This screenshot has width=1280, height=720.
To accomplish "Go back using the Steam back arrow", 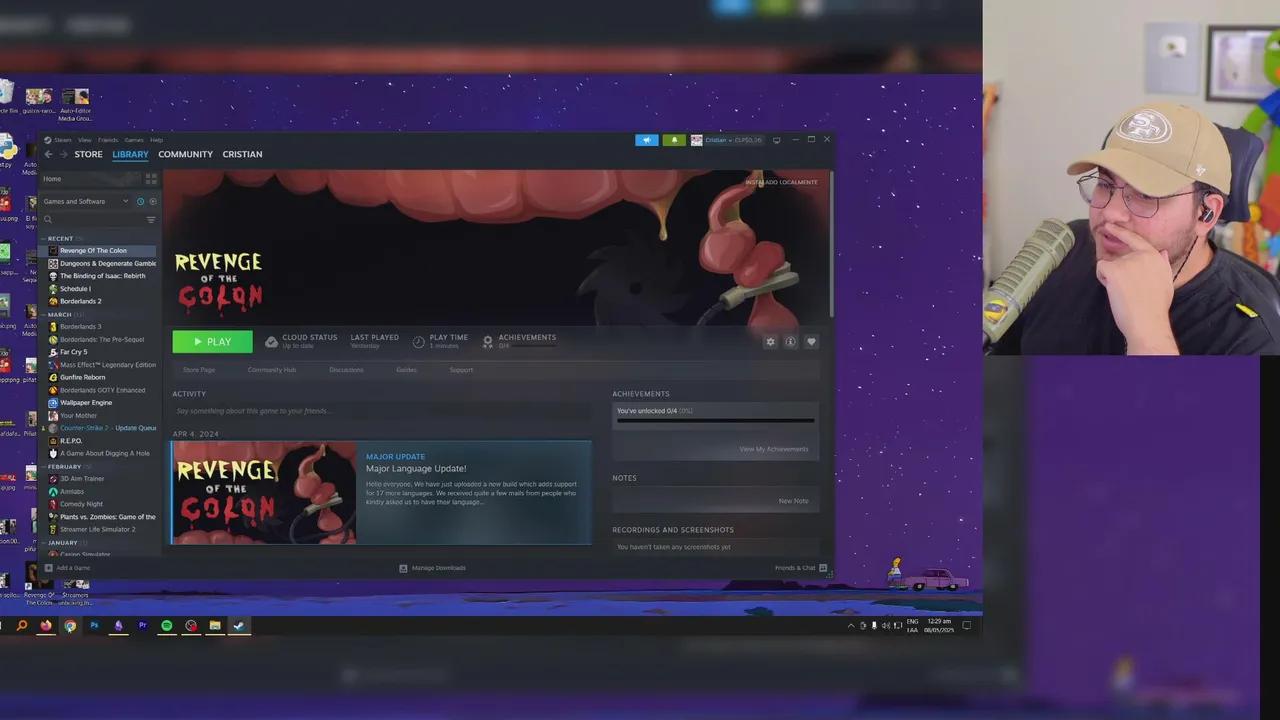I will [x=48, y=154].
